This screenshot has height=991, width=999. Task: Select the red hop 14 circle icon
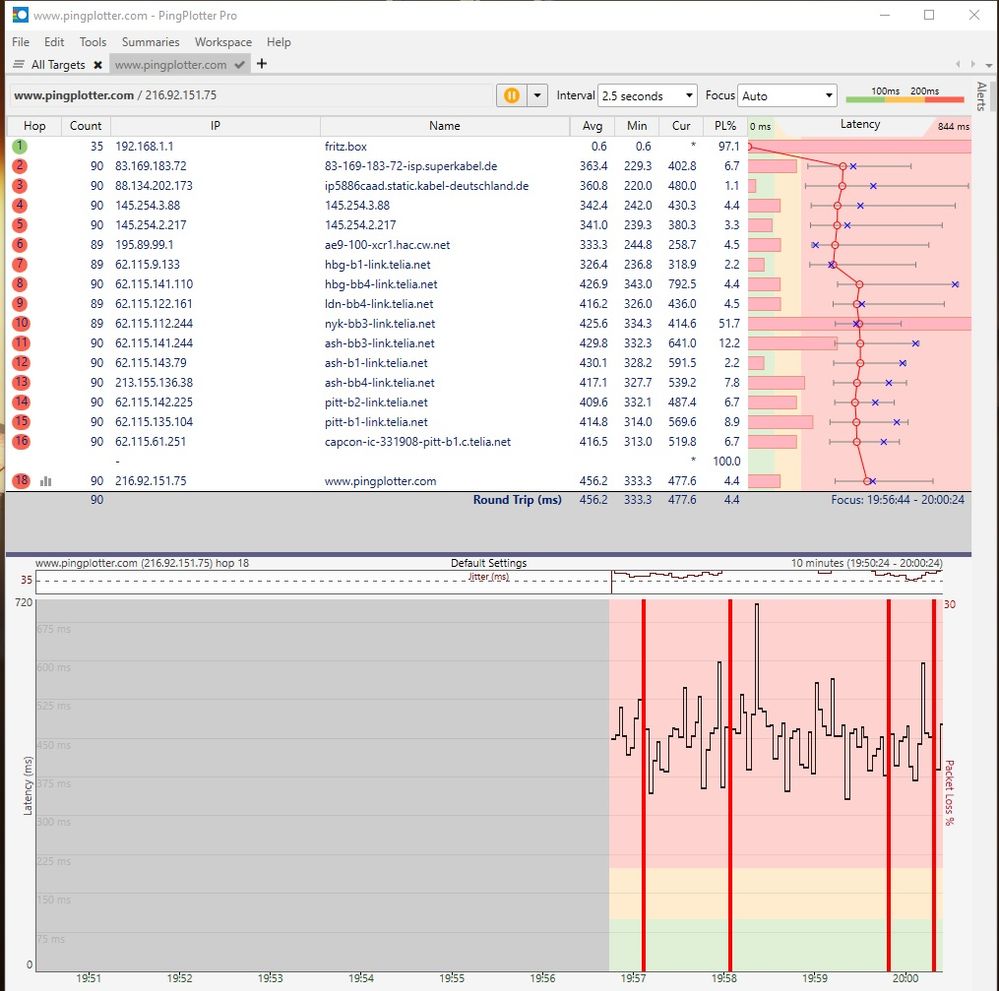pyautogui.click(x=20, y=402)
